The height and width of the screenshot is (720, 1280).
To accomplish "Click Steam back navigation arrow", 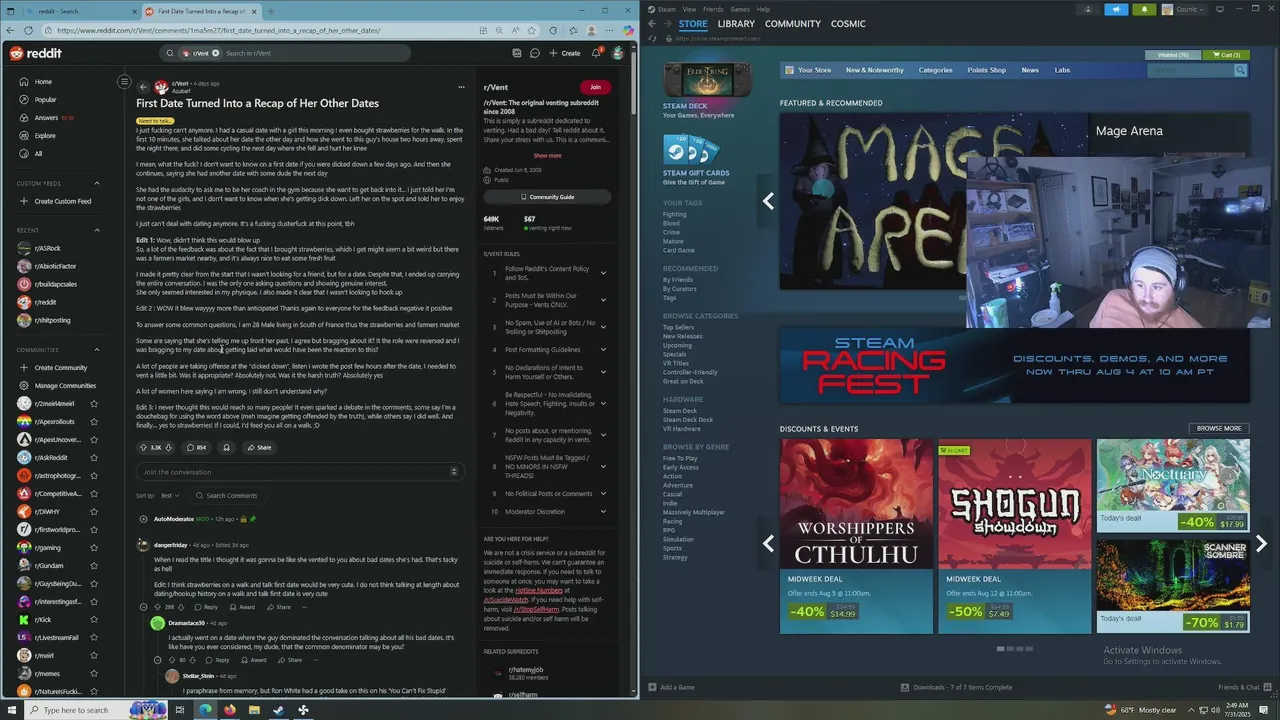I will (x=652, y=23).
